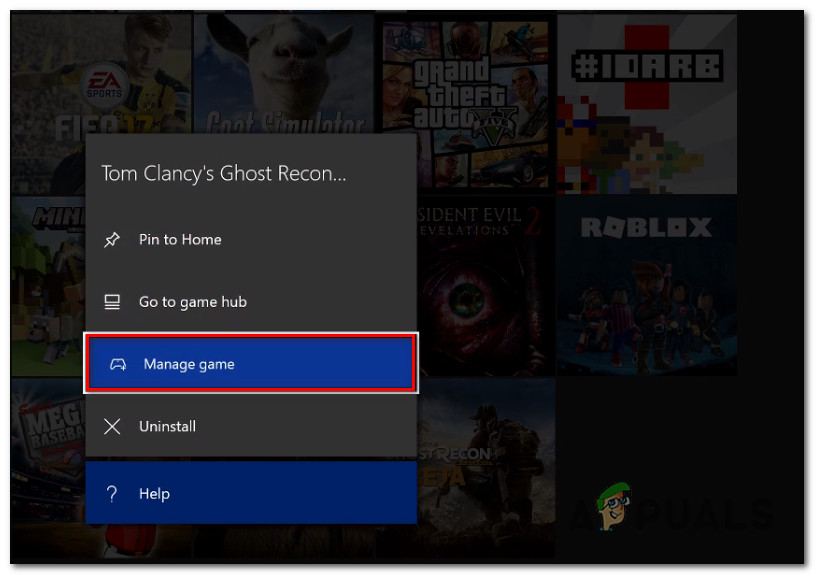Click the game hub monitor icon
This screenshot has width=815, height=575.
coord(112,302)
